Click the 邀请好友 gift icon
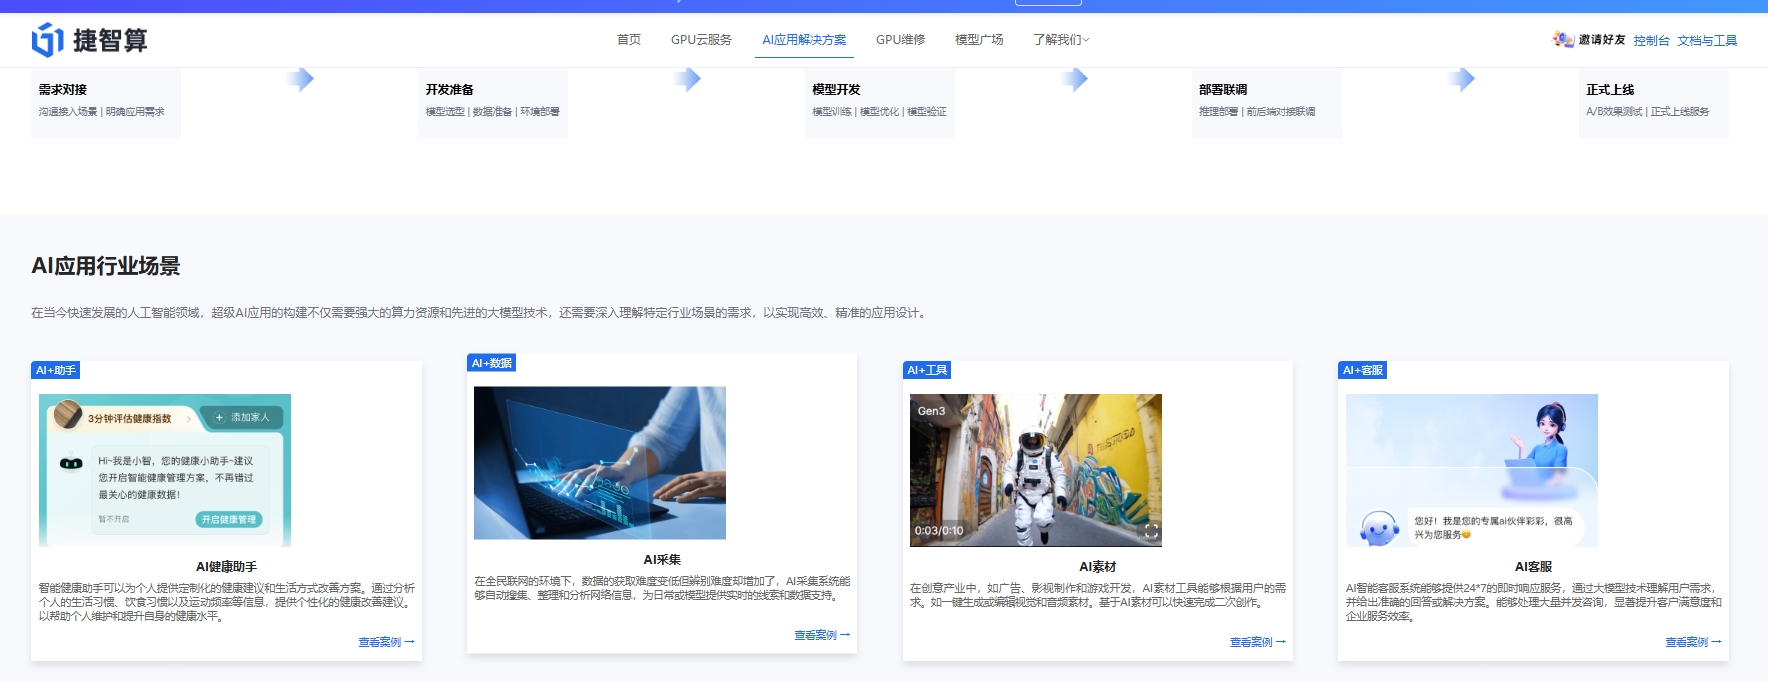Image resolution: width=1768 pixels, height=682 pixels. (x=1562, y=39)
